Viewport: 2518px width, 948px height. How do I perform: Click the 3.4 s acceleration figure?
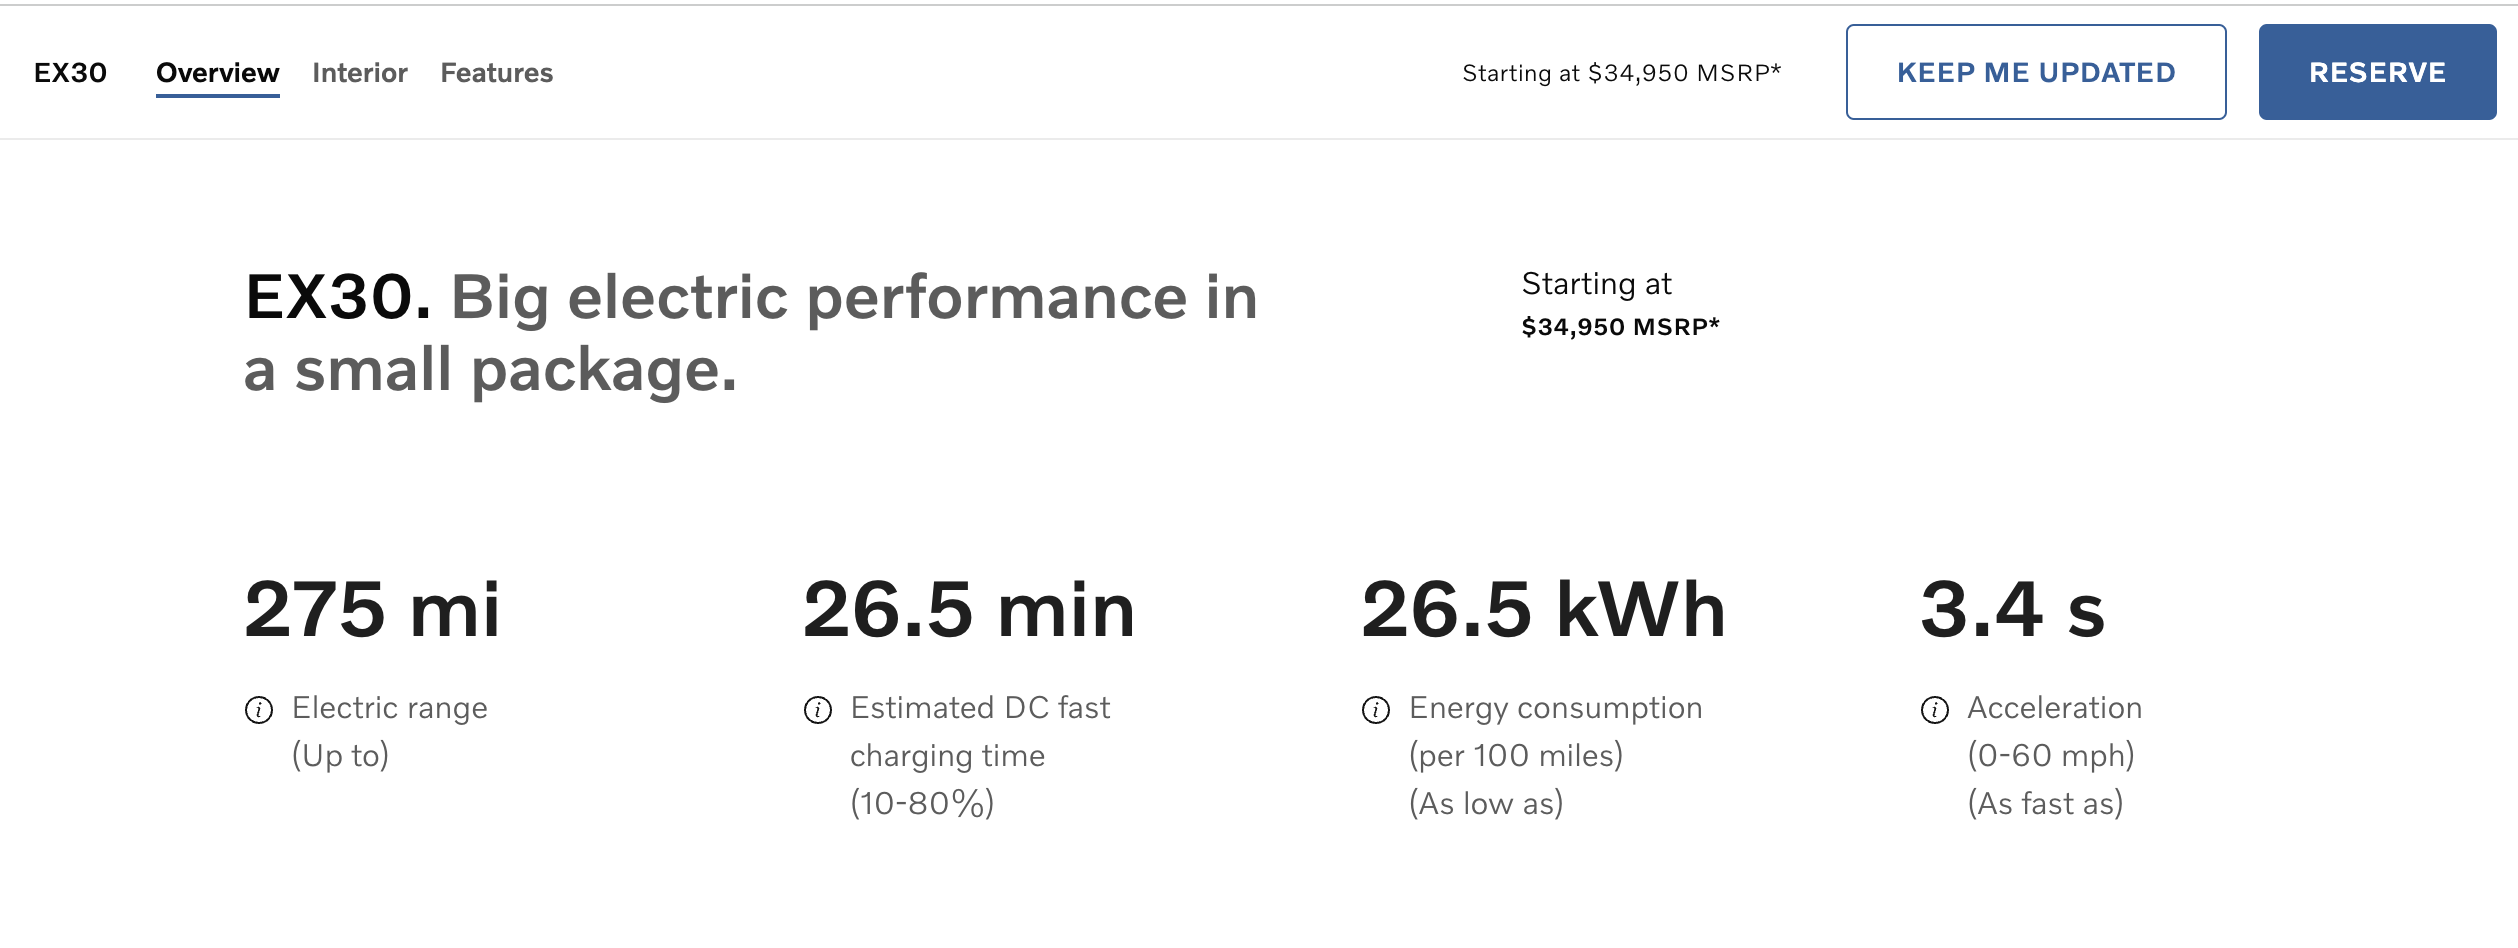click(x=2012, y=609)
